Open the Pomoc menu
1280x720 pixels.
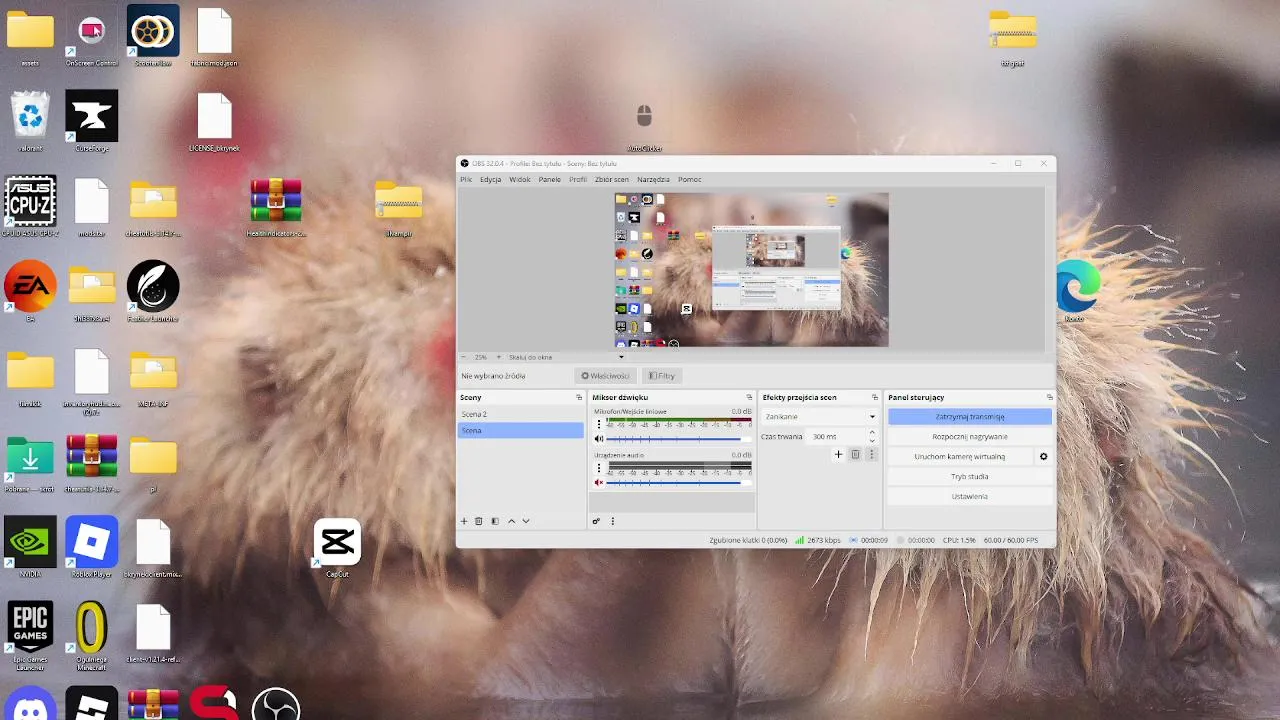690,180
